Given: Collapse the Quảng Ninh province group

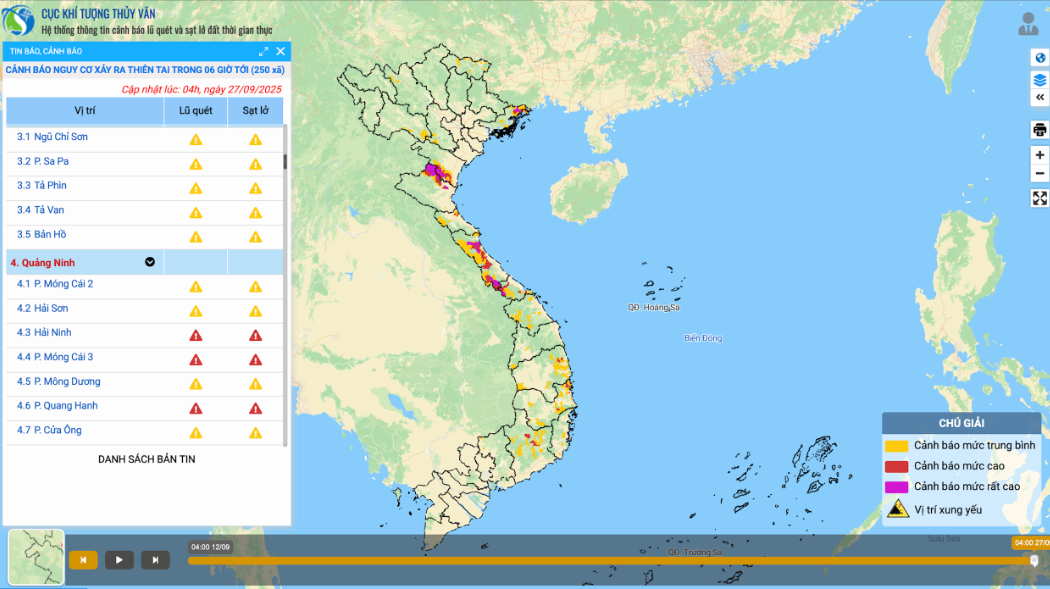Looking at the screenshot, I should coord(150,262).
